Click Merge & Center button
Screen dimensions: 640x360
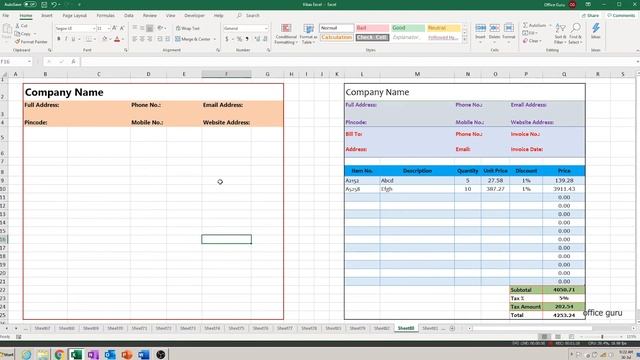(x=193, y=39)
